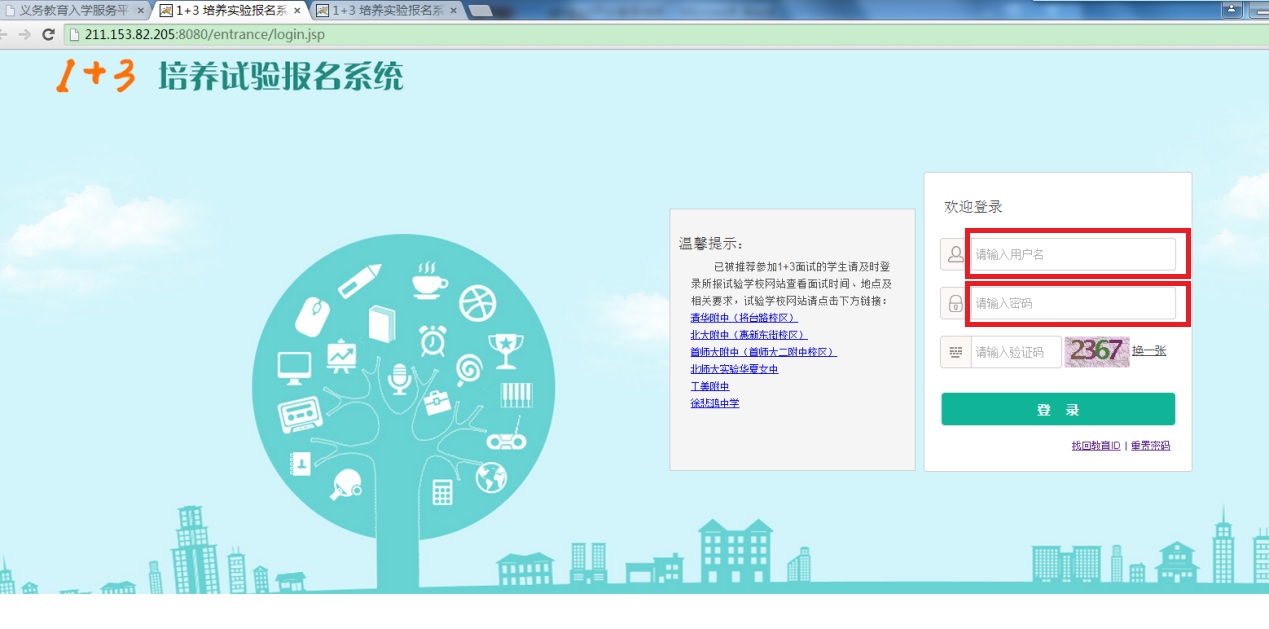Click the 2367 captcha image
The width and height of the screenshot is (1269, 629).
tap(1096, 352)
